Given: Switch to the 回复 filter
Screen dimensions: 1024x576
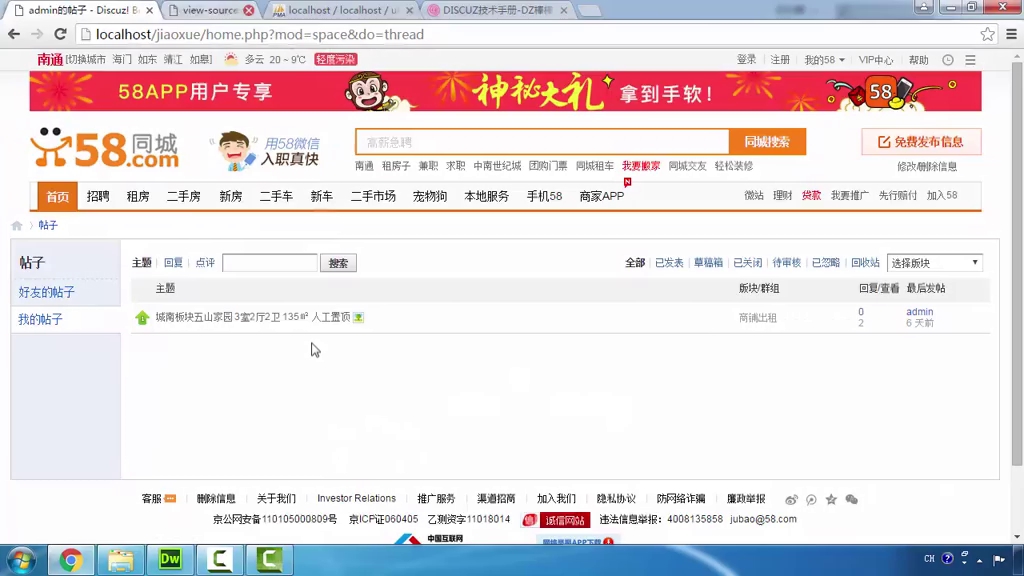Looking at the screenshot, I should [x=173, y=263].
